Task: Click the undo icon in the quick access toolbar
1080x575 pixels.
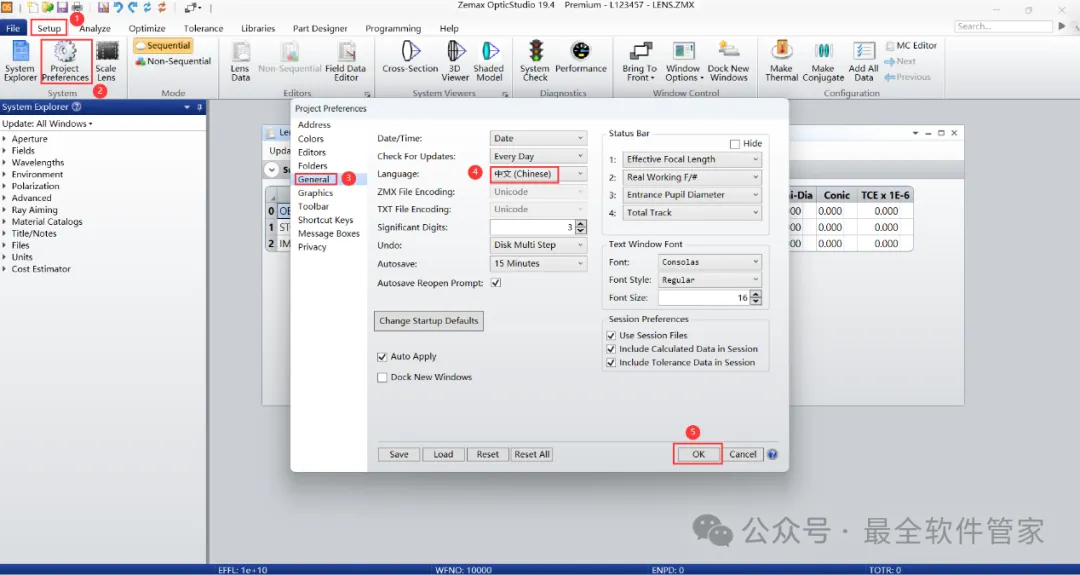Action: [x=117, y=8]
